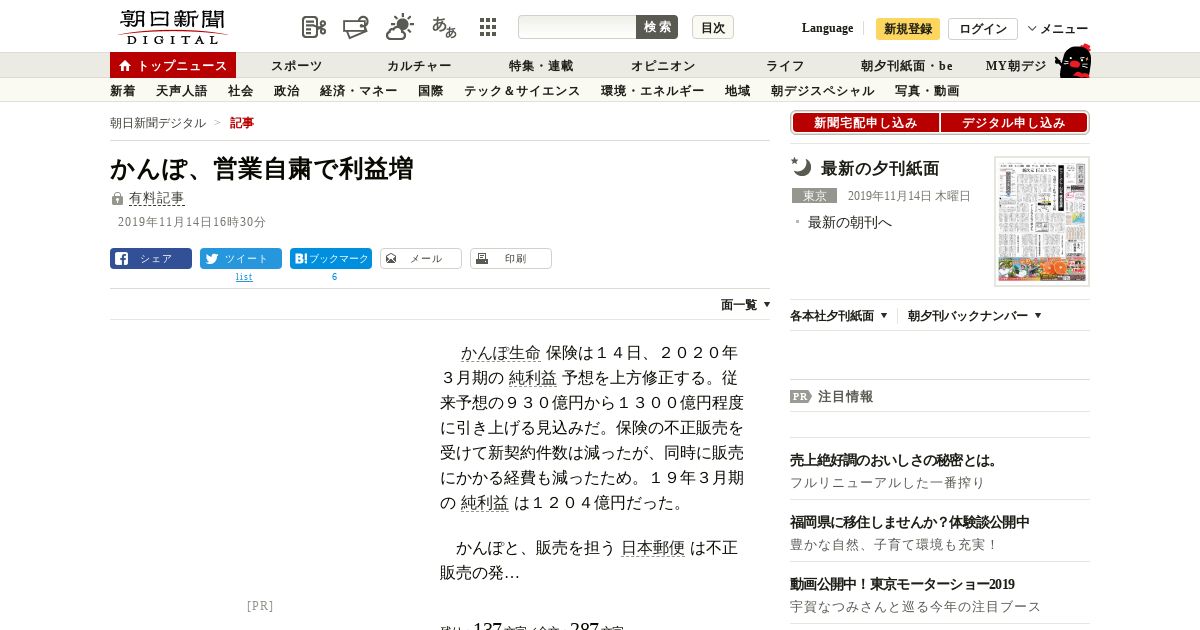
Task: Open MY朝デジ tab
Action: coord(1016,65)
